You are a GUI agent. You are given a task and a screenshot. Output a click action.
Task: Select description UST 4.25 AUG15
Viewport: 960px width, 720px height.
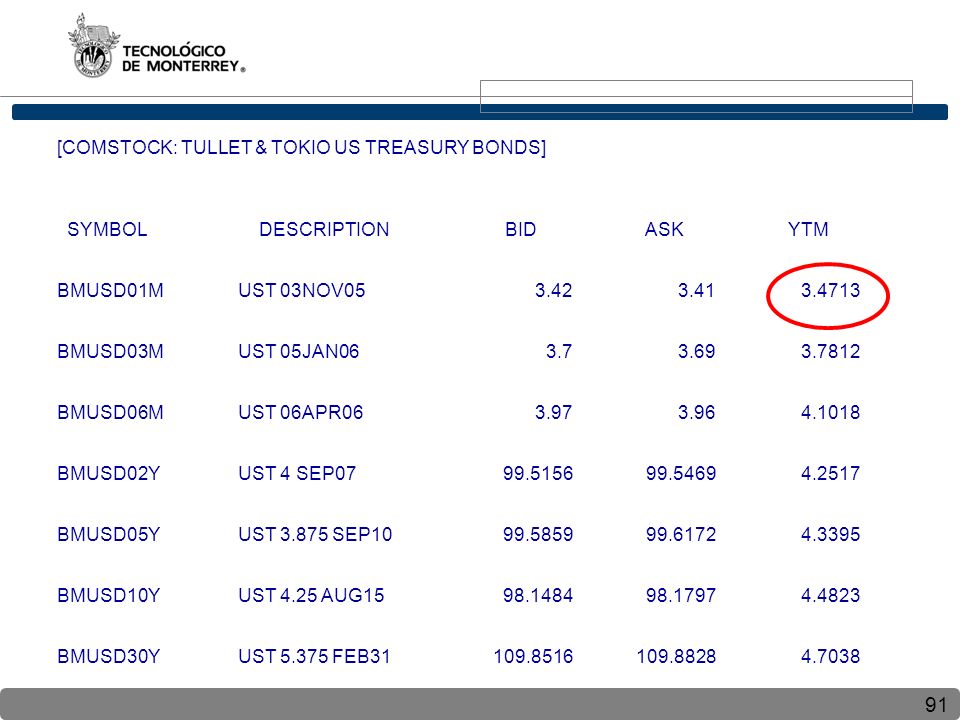tap(311, 595)
